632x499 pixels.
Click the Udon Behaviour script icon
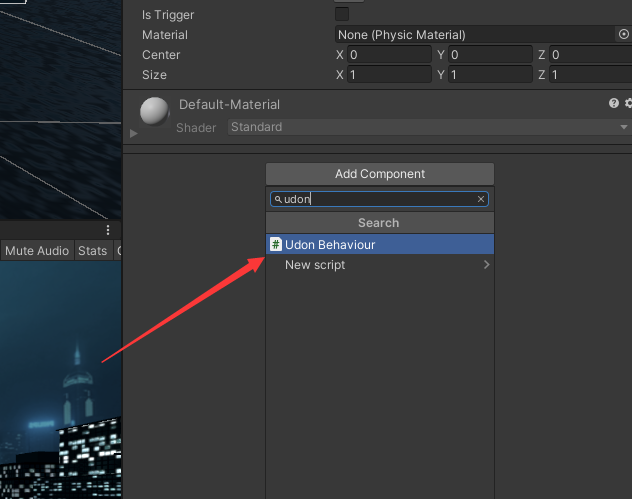click(276, 244)
